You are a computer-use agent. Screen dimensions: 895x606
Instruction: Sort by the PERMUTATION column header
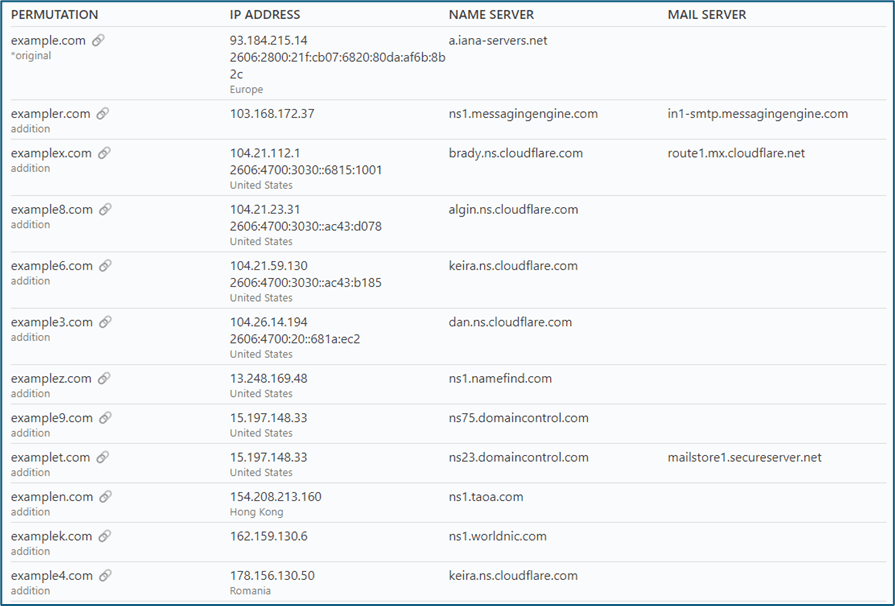(x=55, y=15)
